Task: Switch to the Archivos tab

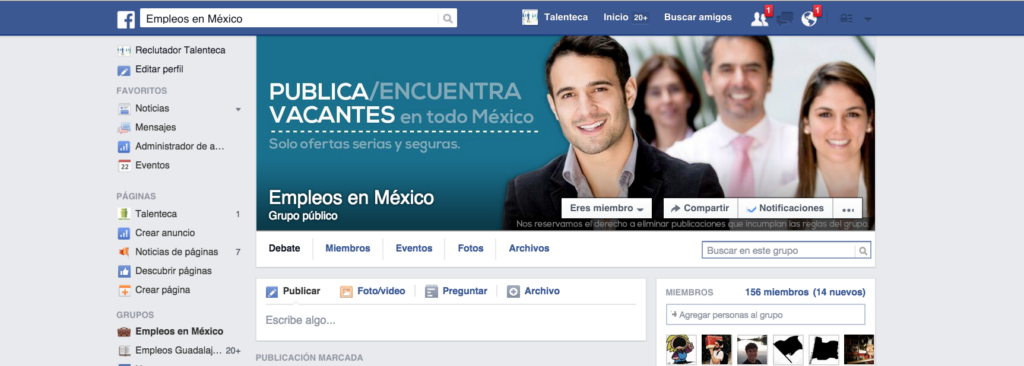Action: (x=529, y=248)
